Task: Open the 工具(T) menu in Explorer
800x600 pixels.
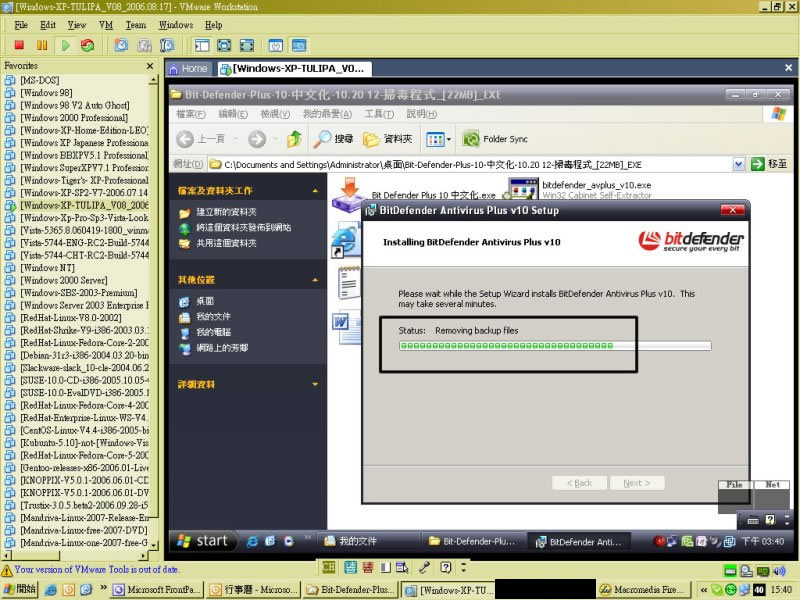Action: point(379,114)
